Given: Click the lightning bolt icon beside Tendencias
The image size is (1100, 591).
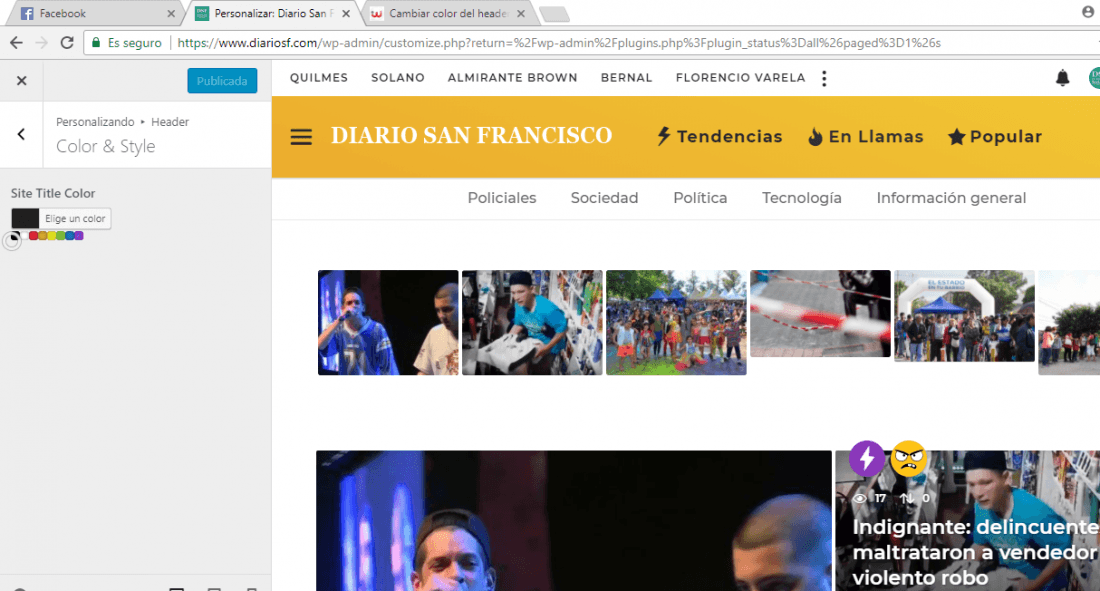Looking at the screenshot, I should point(664,136).
